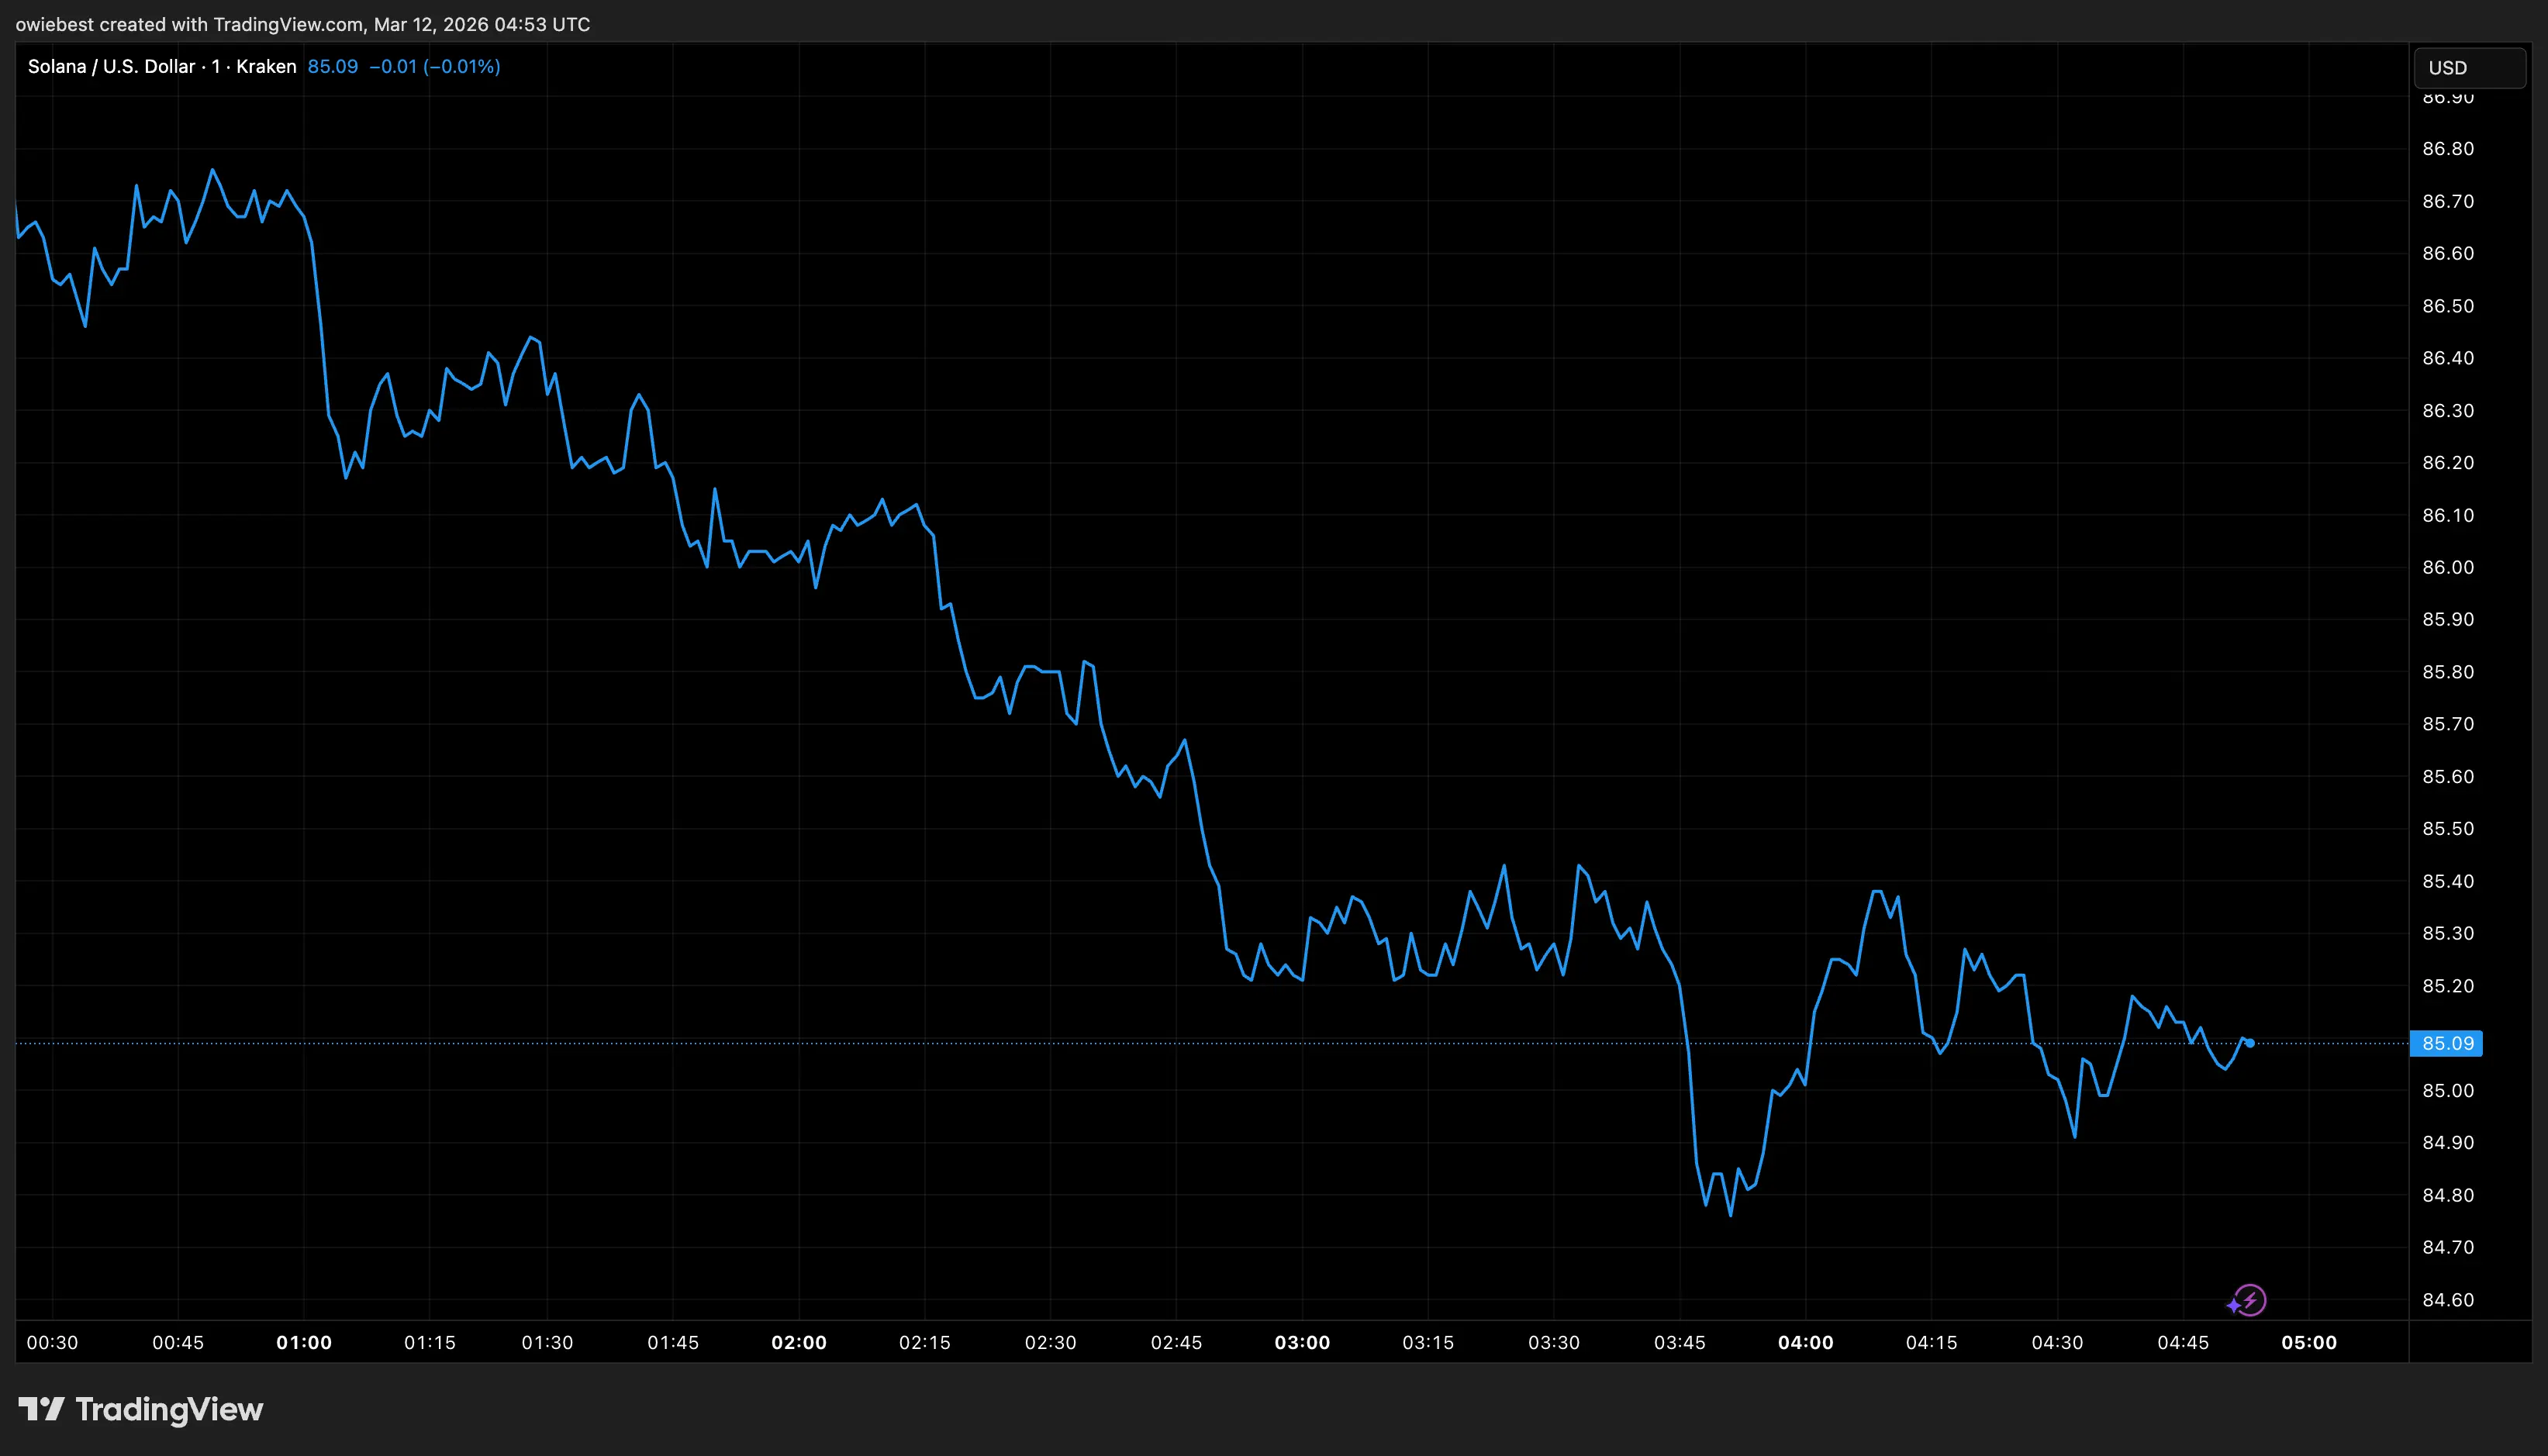
Task: Click the blue last-price dot on the line
Action: [2250, 1043]
